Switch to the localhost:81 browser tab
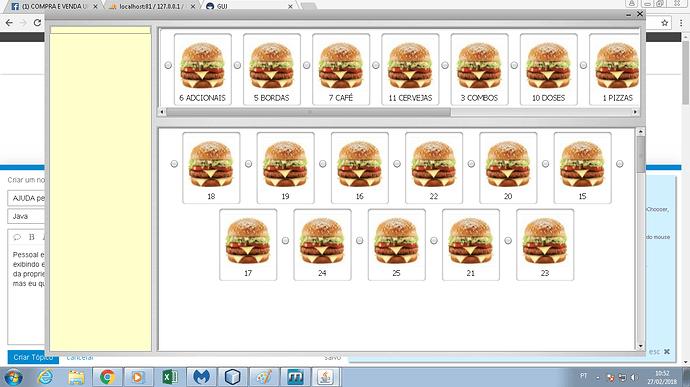Viewport: 690px width, 387px height. click(x=152, y=6)
